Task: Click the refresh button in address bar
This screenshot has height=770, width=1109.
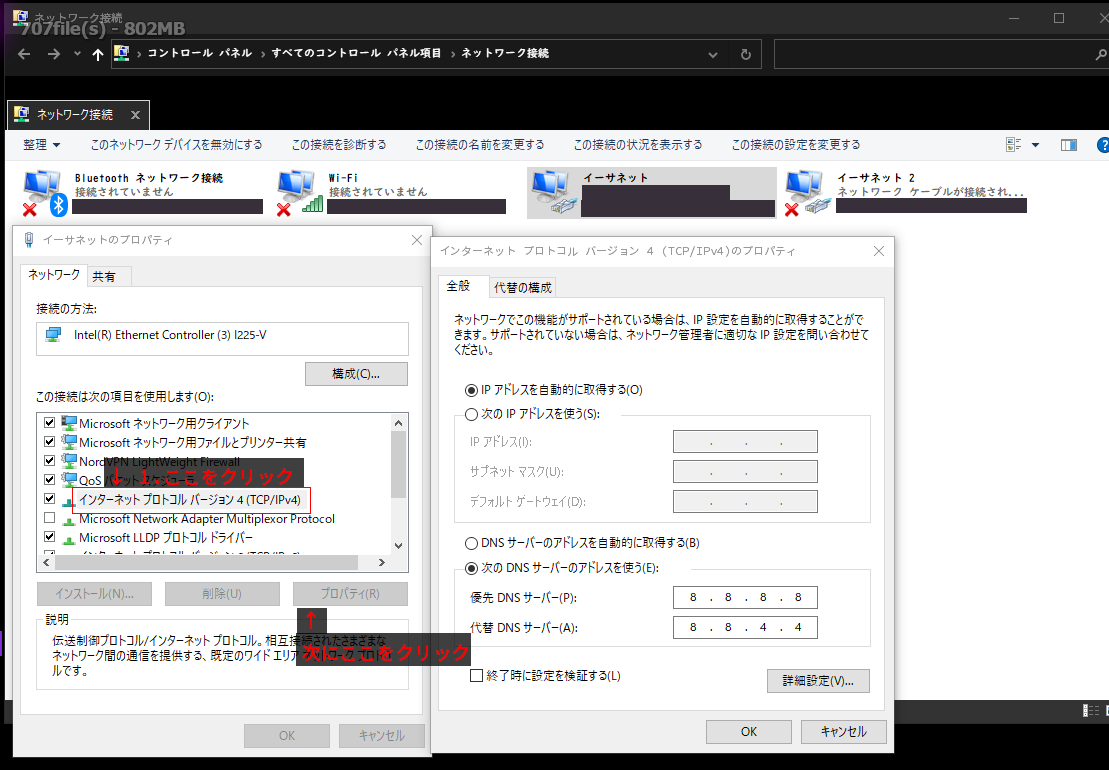Action: 745,54
